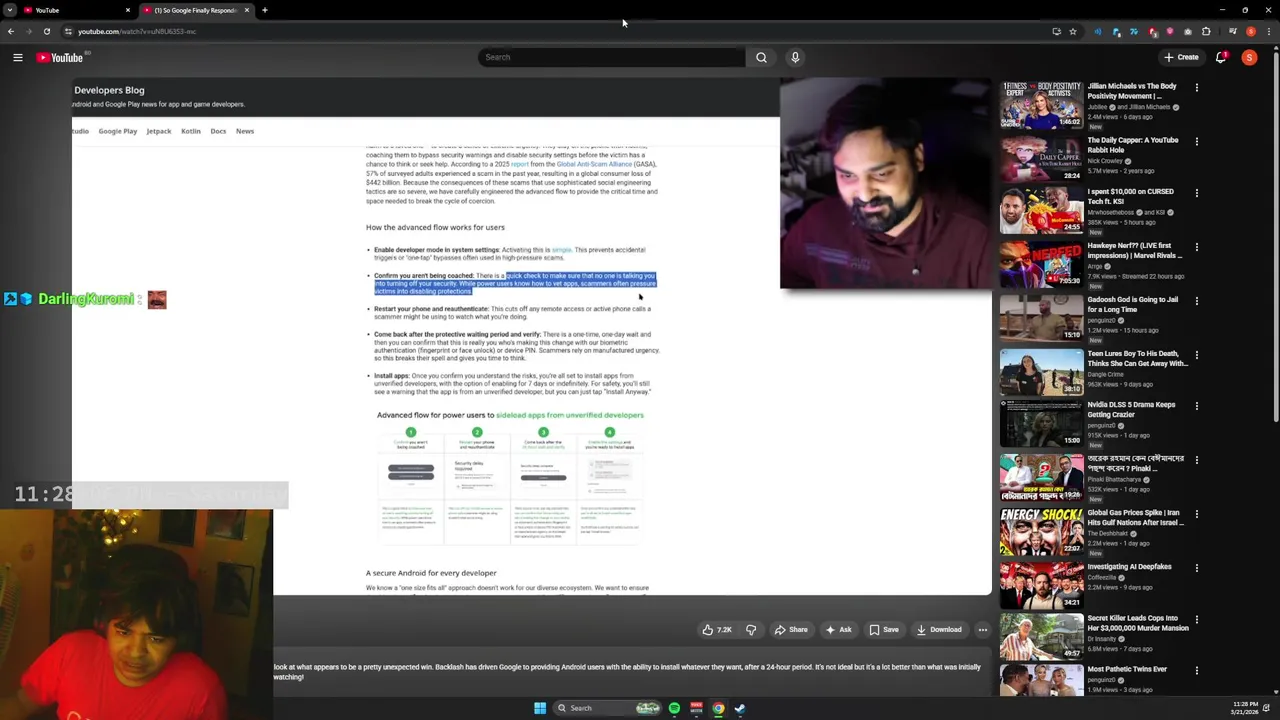The width and height of the screenshot is (1280, 720).
Task: Click the Ask button
Action: click(x=838, y=630)
